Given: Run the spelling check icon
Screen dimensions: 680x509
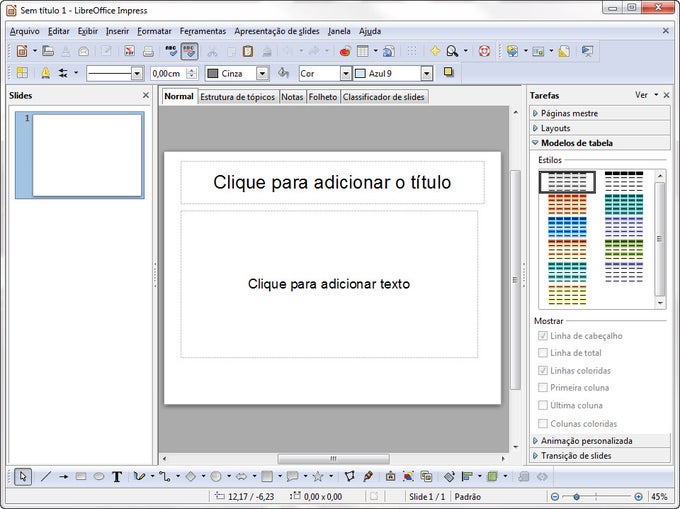Looking at the screenshot, I should click(171, 51).
